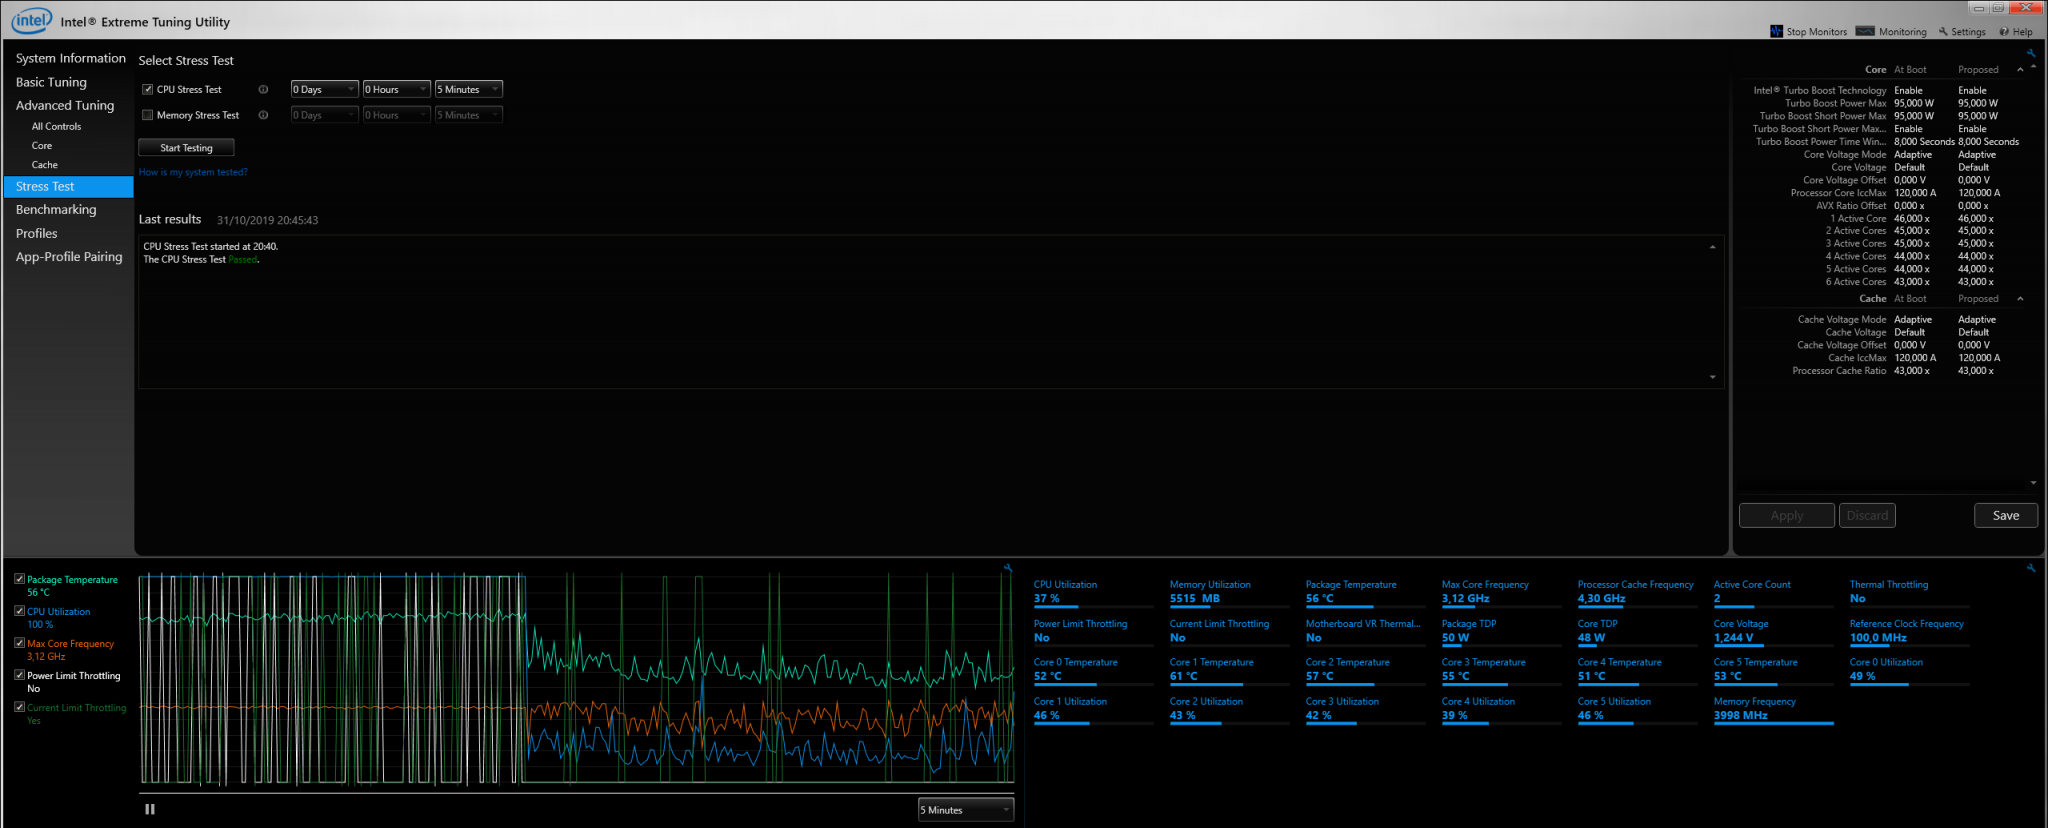This screenshot has height=828, width=2048.
Task: Click info icon beside Memory Stress Test
Action: click(x=263, y=115)
